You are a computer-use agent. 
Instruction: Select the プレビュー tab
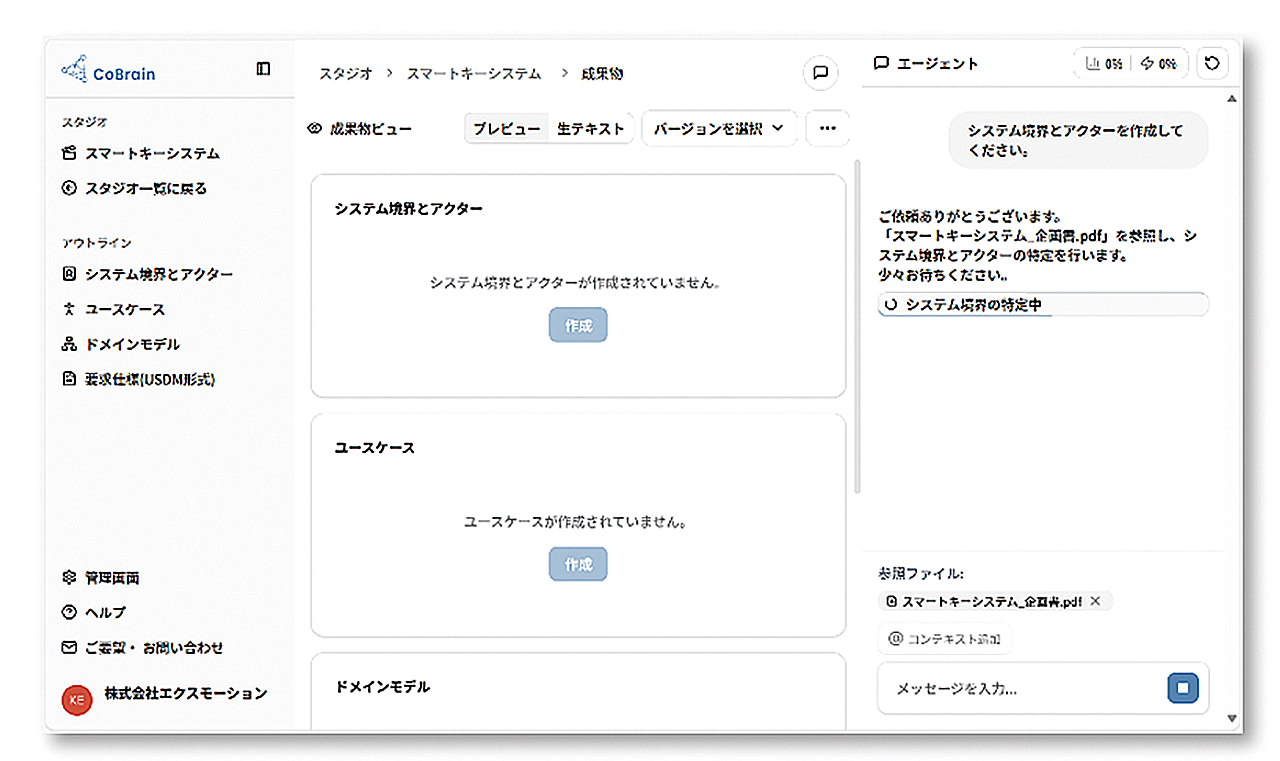(506, 128)
